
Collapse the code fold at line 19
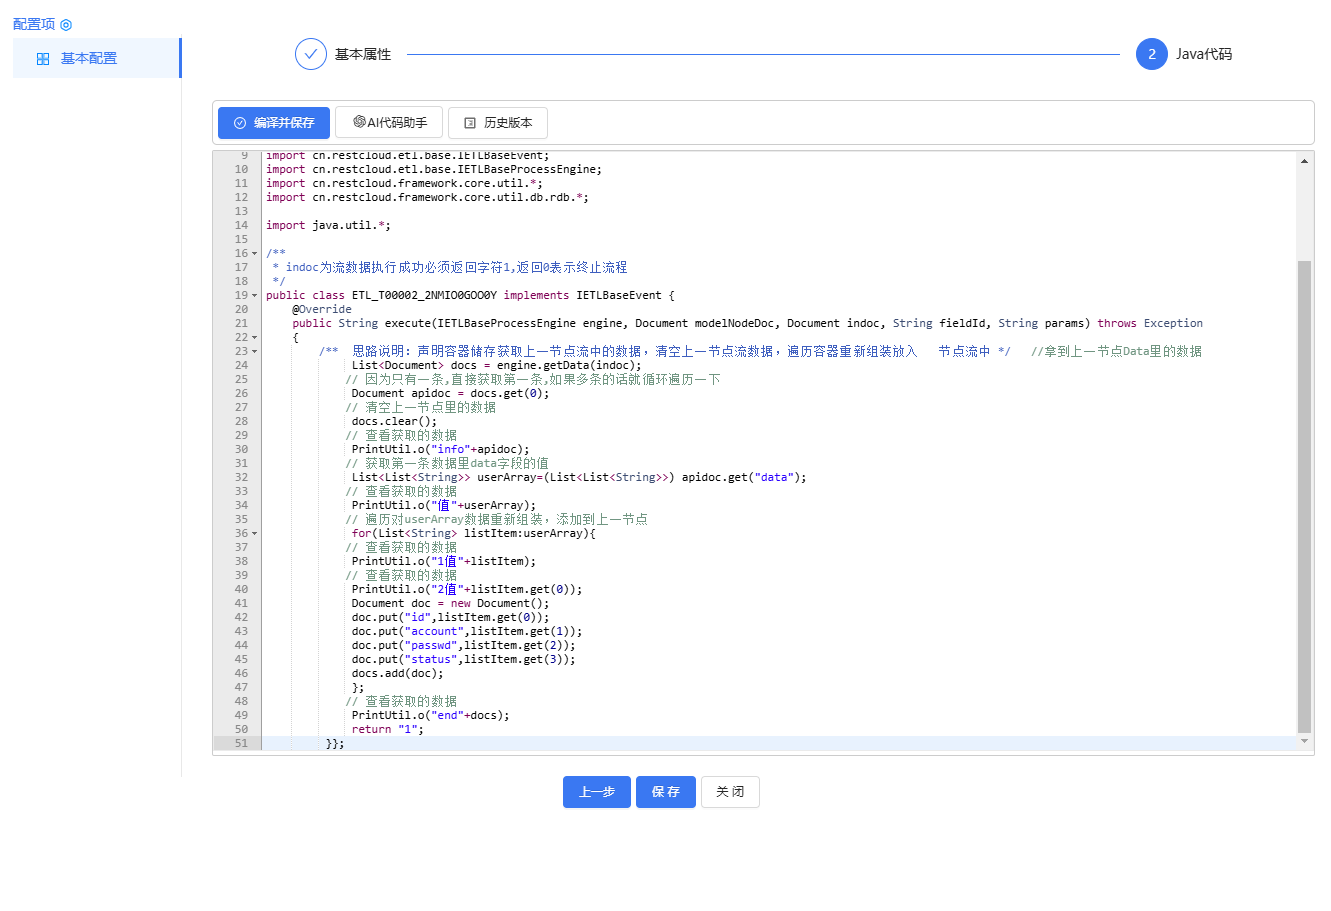(255, 296)
